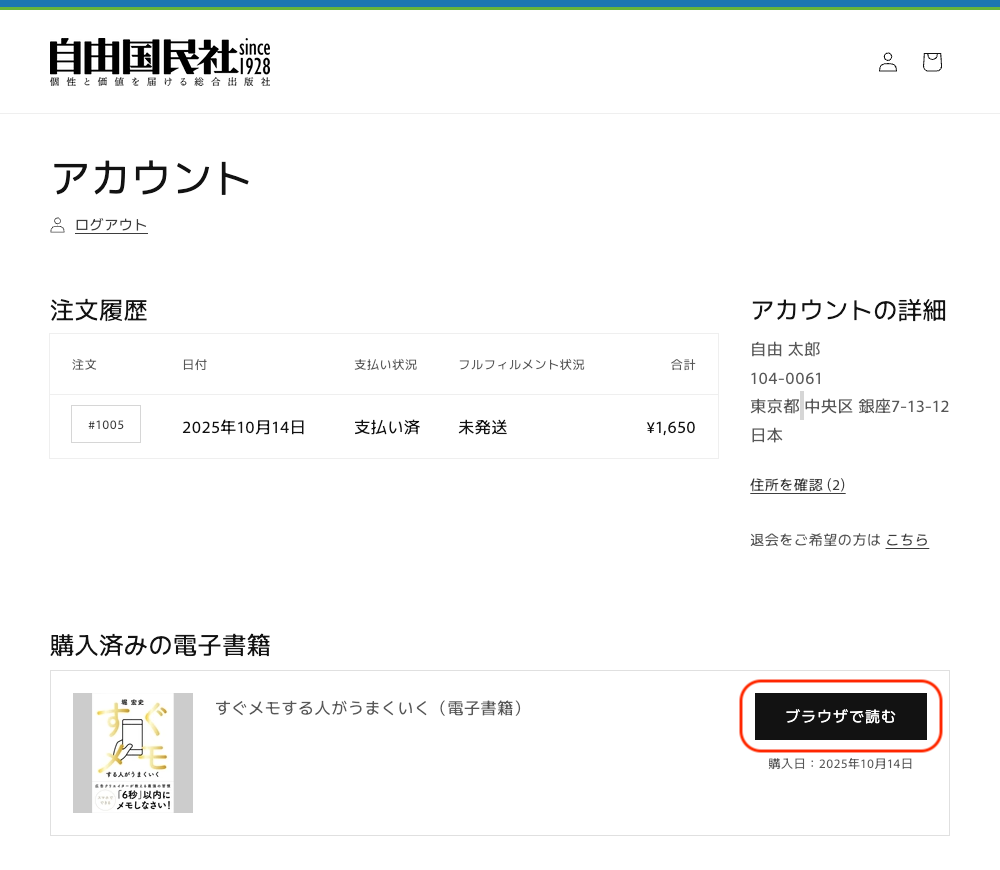Click the すぐメモ ebook cover thumbnail
This screenshot has height=870, width=1000.
tap(133, 753)
